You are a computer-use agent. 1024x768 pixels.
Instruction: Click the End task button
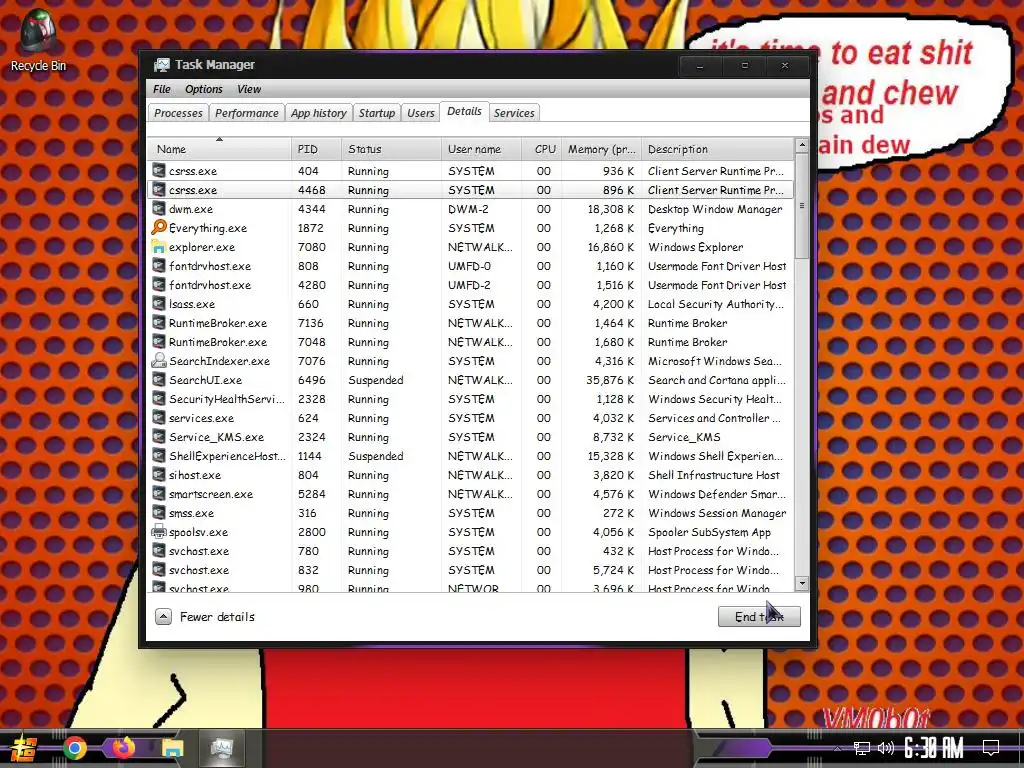(x=759, y=616)
